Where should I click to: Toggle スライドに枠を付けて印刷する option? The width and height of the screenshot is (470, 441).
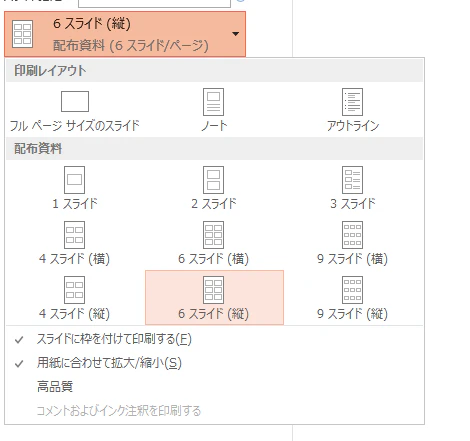(214, 339)
